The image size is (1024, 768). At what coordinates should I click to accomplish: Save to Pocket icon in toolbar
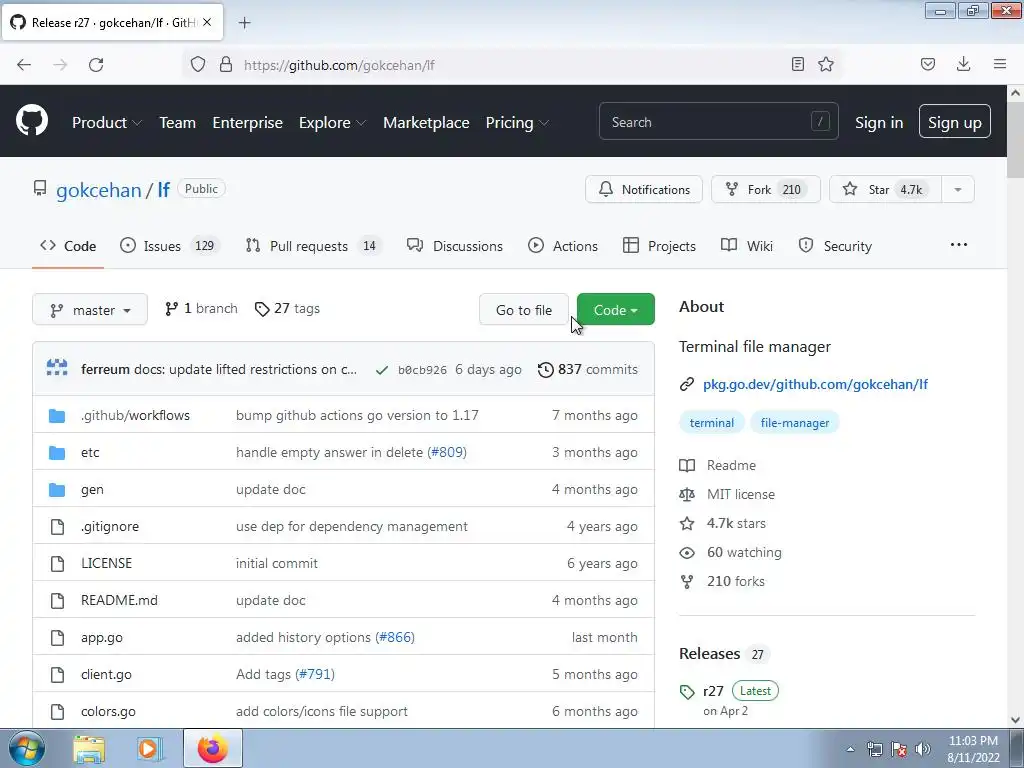pos(928,64)
